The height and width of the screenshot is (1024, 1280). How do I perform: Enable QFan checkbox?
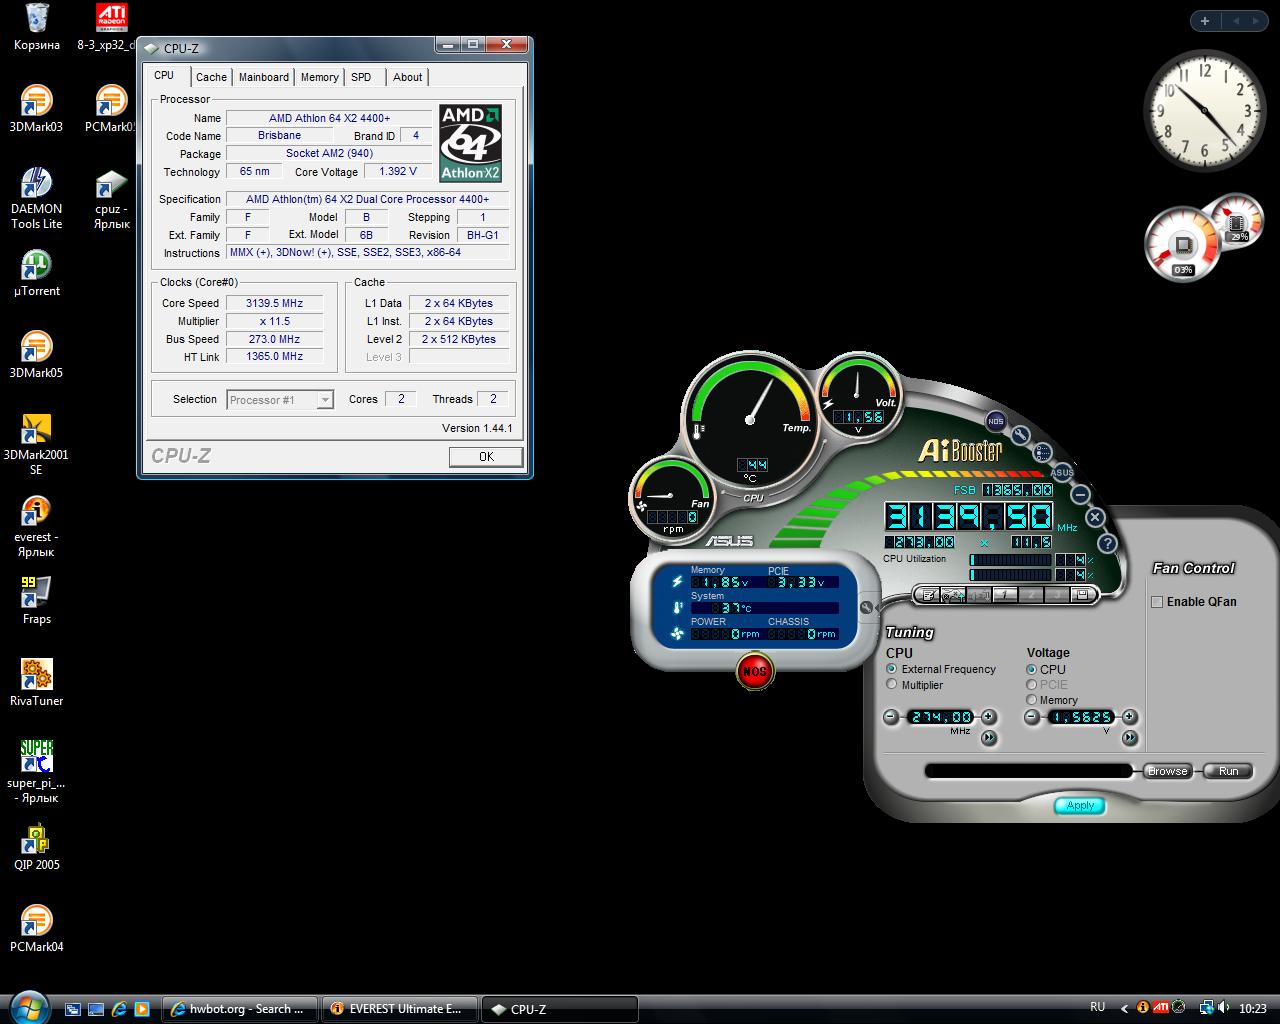coord(1157,602)
